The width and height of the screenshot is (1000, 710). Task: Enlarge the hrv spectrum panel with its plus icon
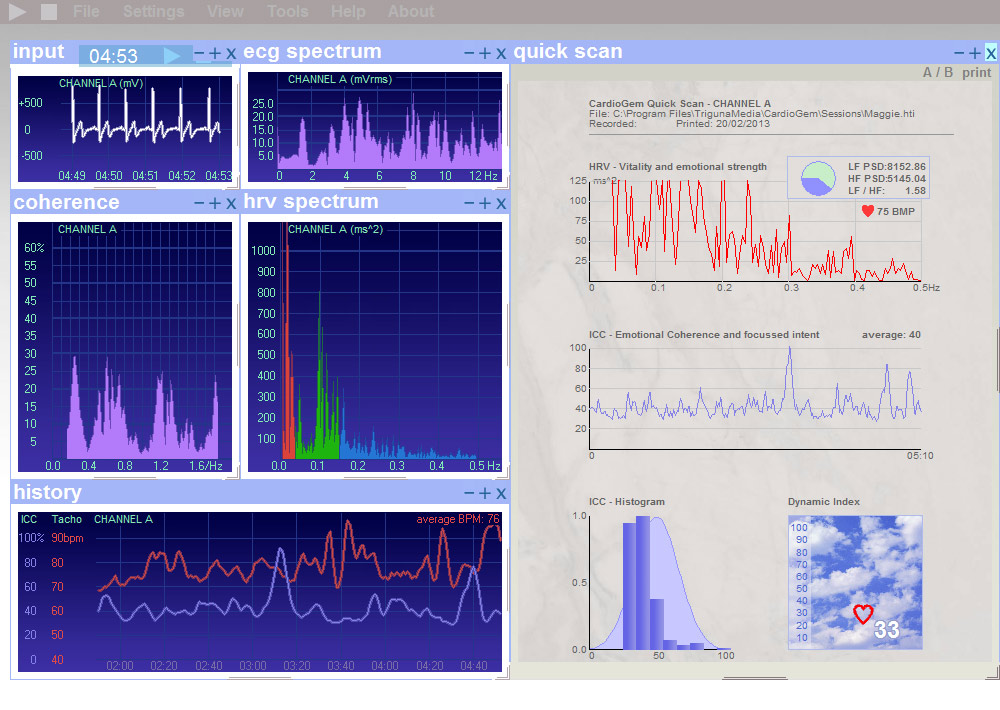tap(485, 203)
